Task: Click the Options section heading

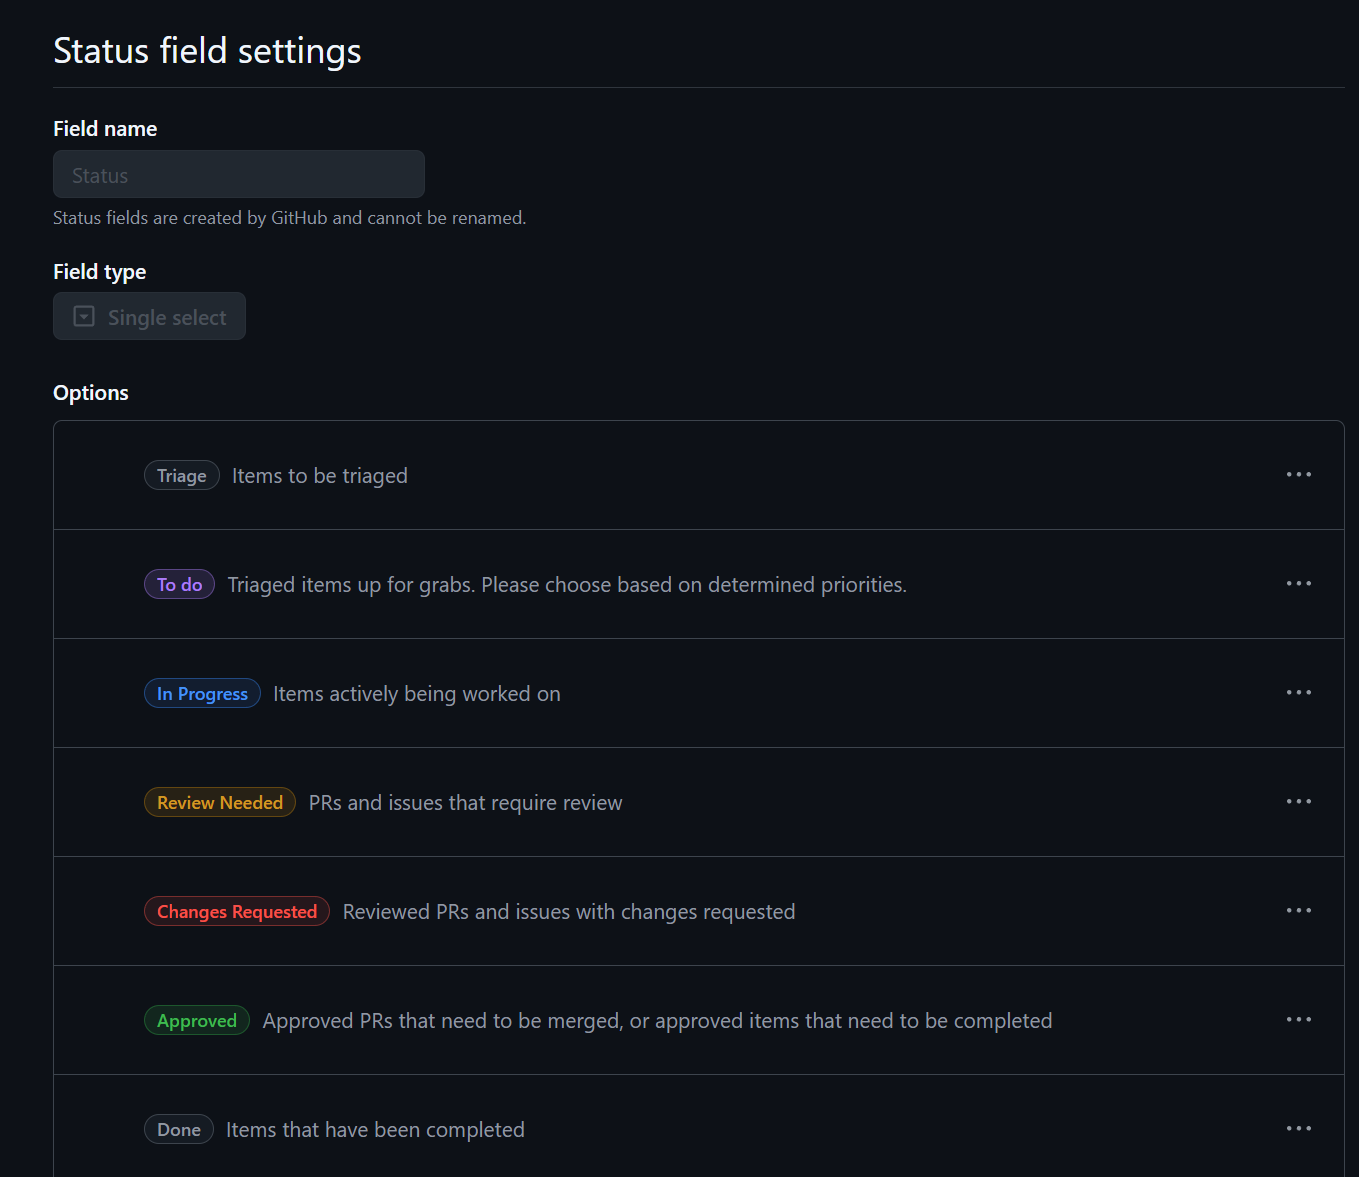Action: (x=91, y=393)
